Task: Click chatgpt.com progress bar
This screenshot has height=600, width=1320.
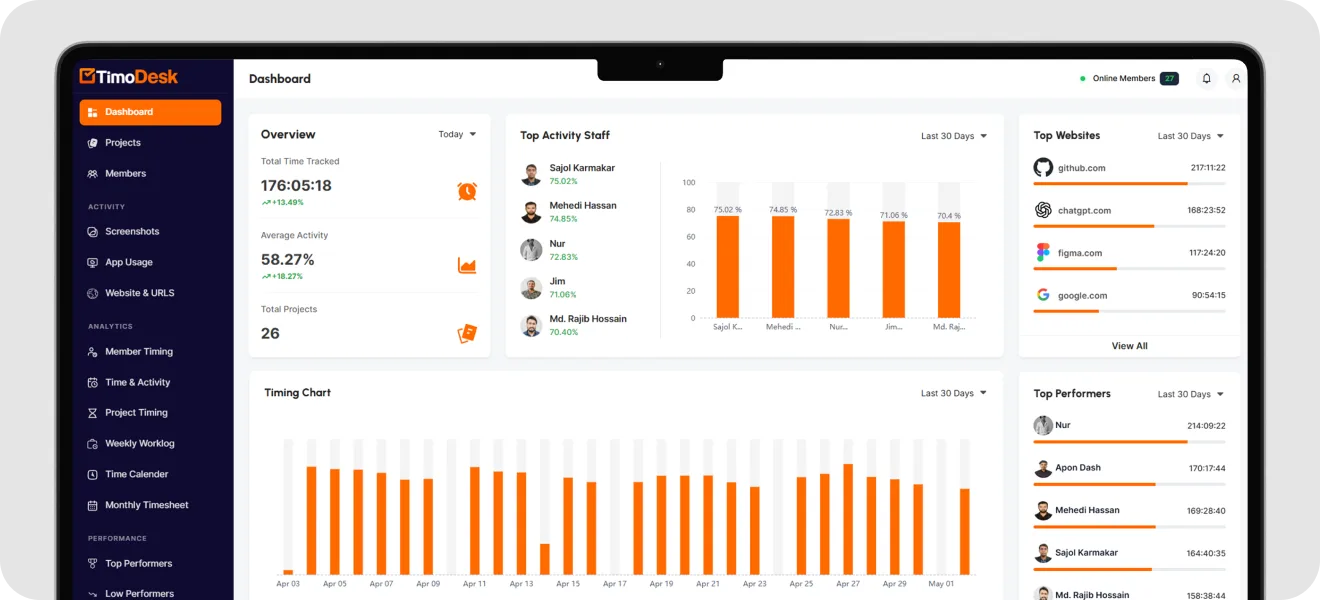Action: click(1129, 226)
